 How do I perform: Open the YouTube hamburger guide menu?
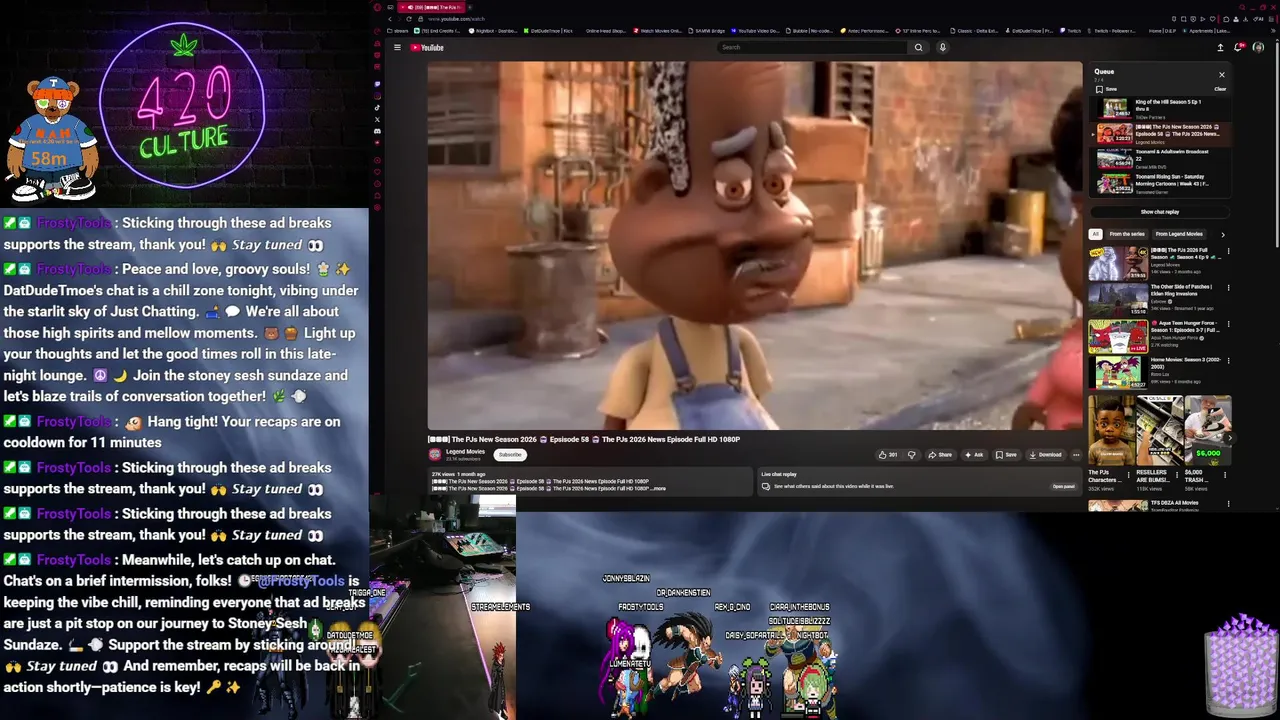point(397,47)
